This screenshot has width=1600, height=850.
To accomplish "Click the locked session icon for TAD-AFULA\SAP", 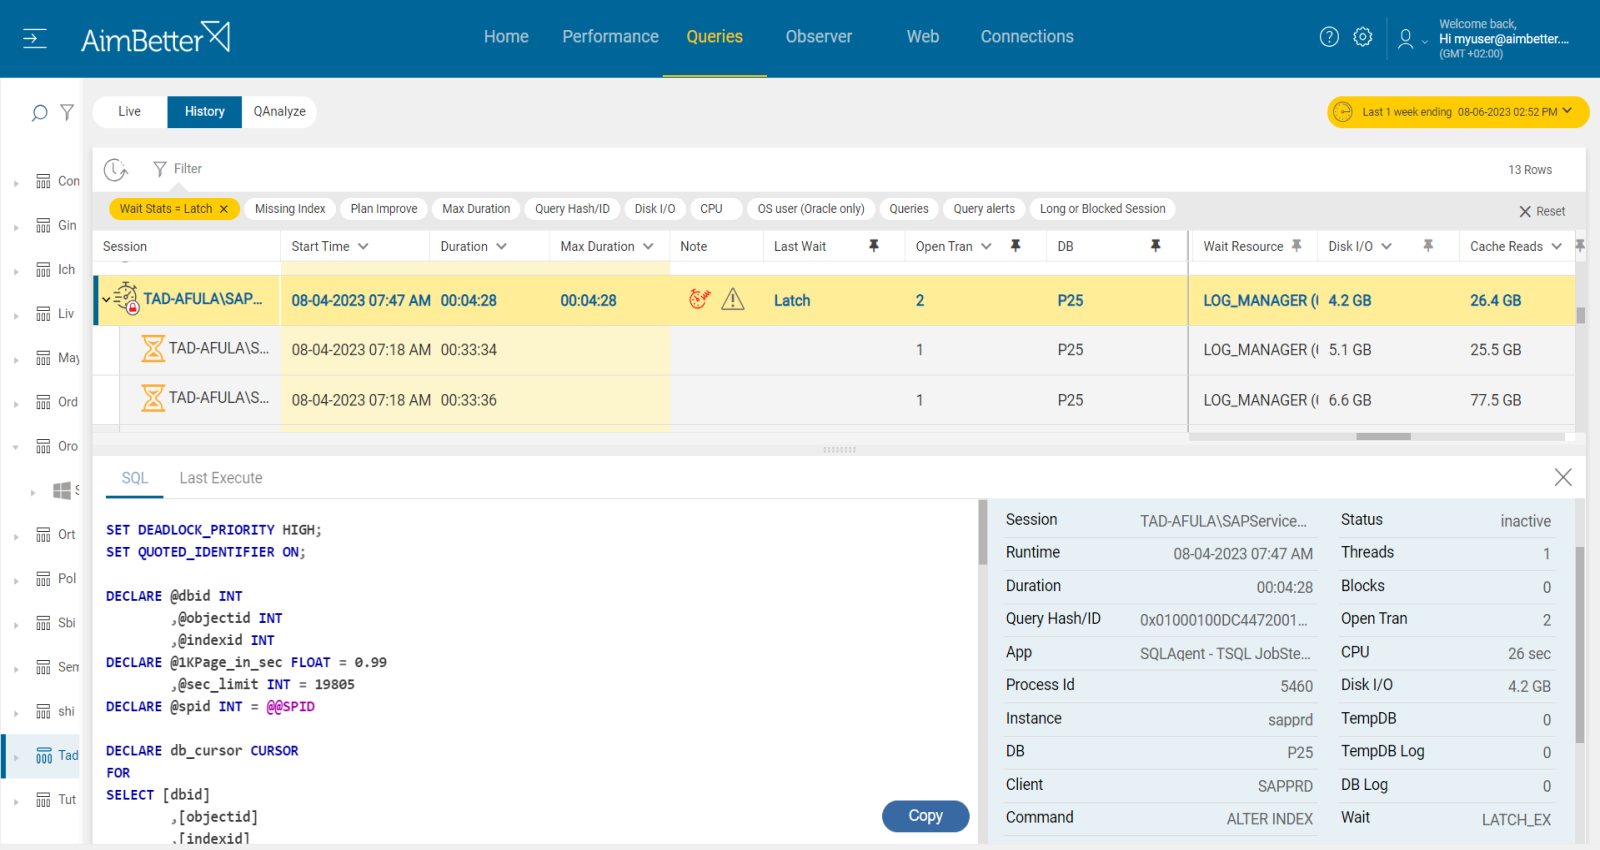I will (126, 298).
